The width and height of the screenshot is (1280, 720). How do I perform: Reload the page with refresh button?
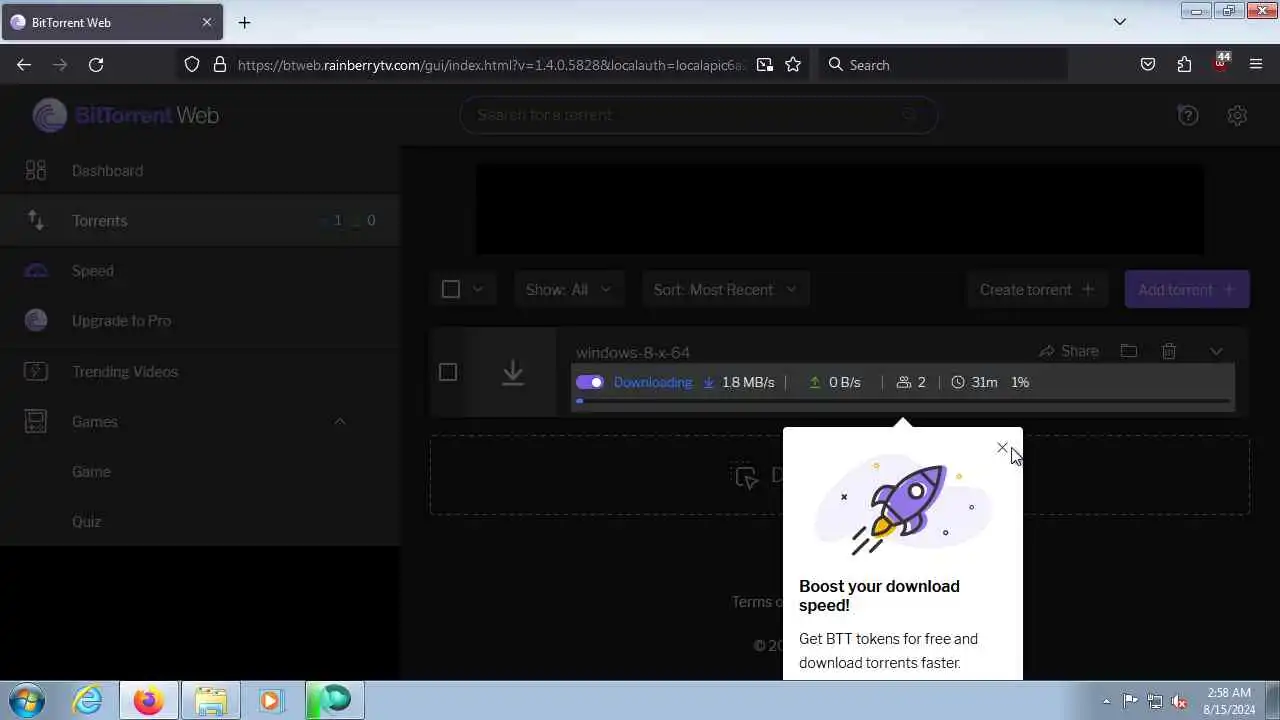click(96, 64)
